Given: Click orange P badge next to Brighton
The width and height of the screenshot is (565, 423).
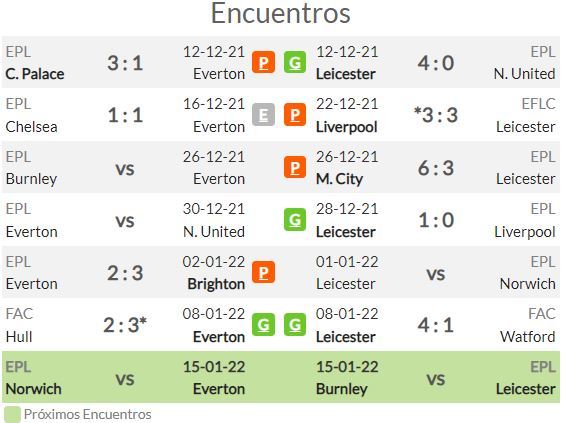Looking at the screenshot, I should click(263, 272).
